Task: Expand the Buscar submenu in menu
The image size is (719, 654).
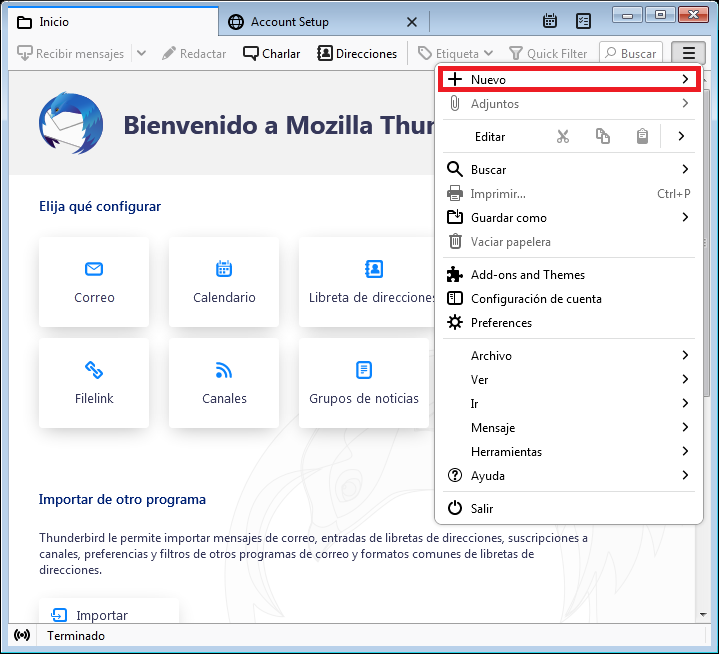Action: click(x=569, y=169)
